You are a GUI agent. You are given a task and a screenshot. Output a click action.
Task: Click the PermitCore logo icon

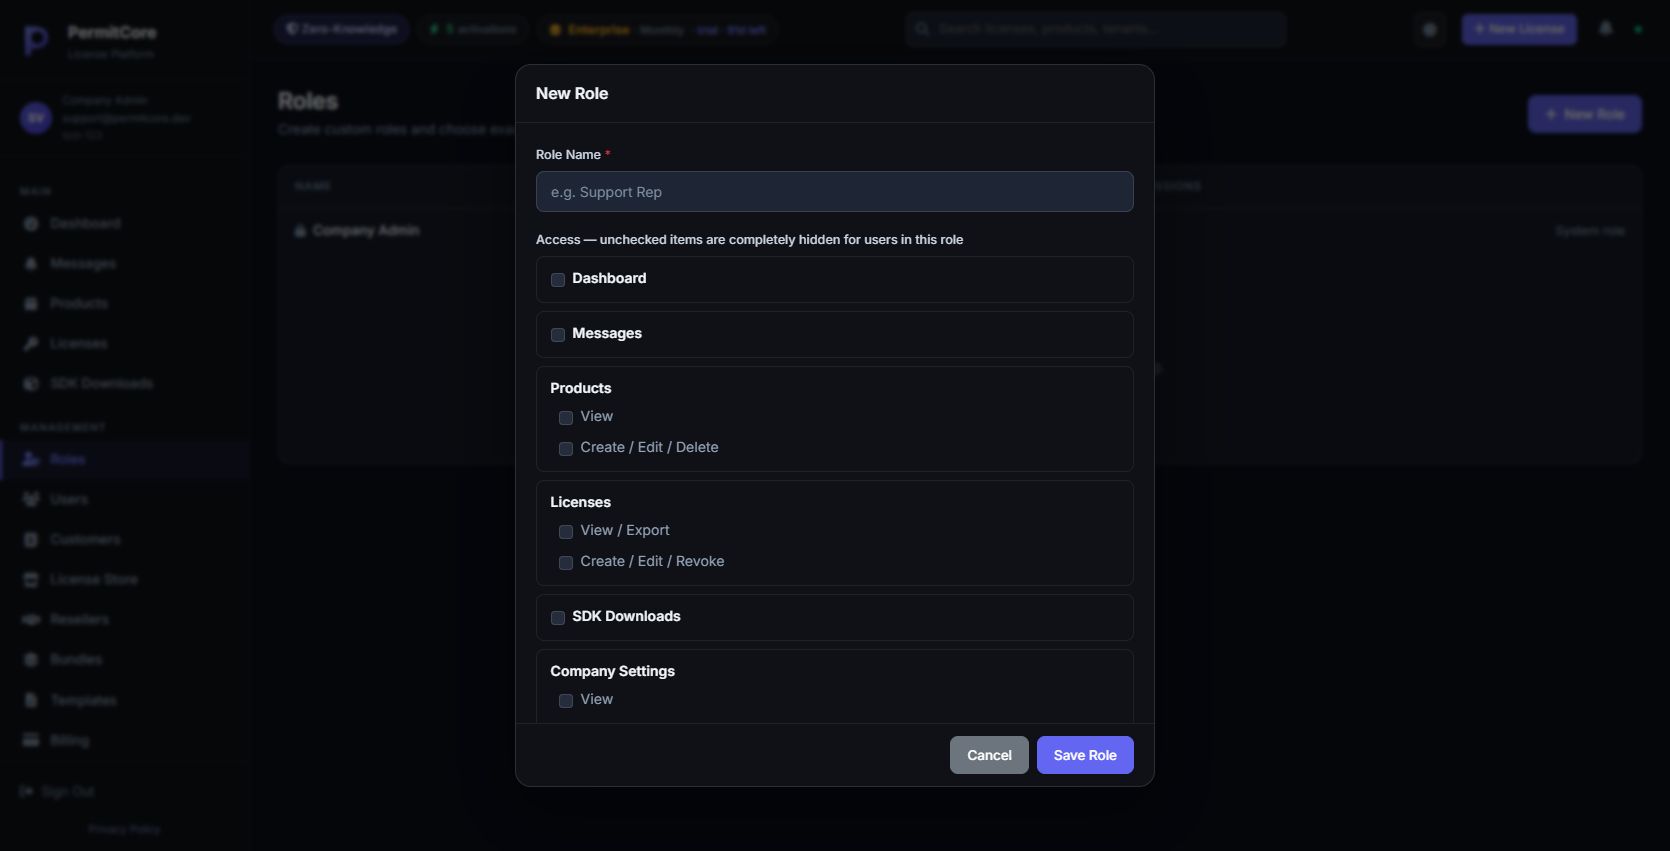pos(36,41)
